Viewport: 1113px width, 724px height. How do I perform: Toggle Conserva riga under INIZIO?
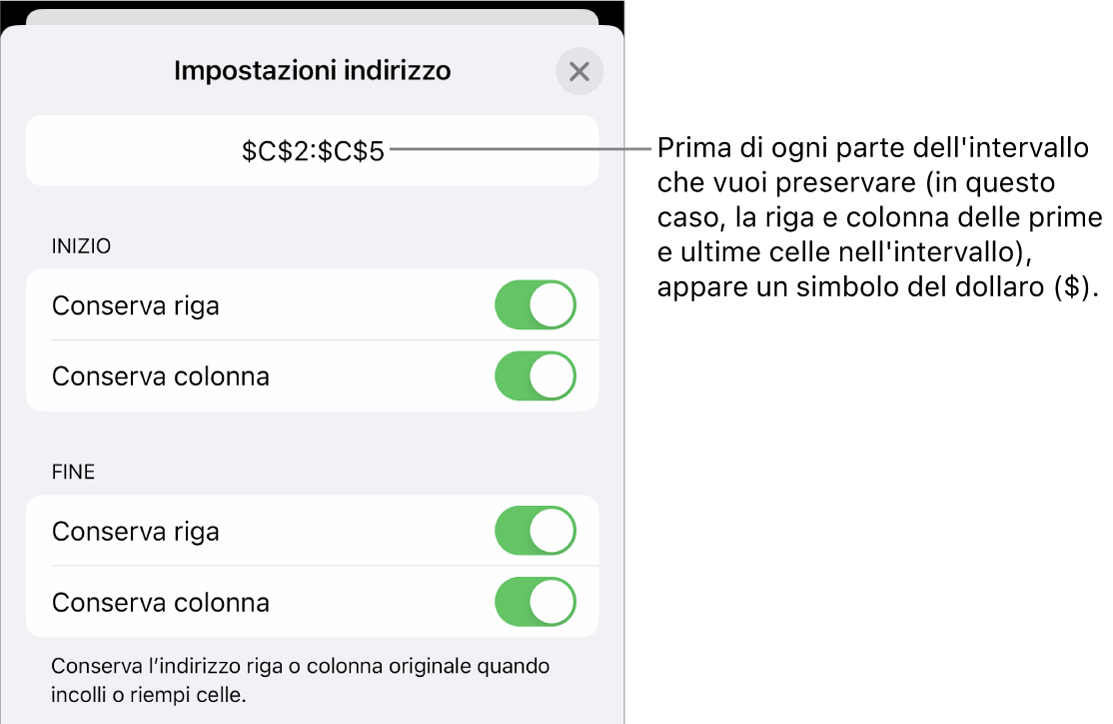point(536,305)
